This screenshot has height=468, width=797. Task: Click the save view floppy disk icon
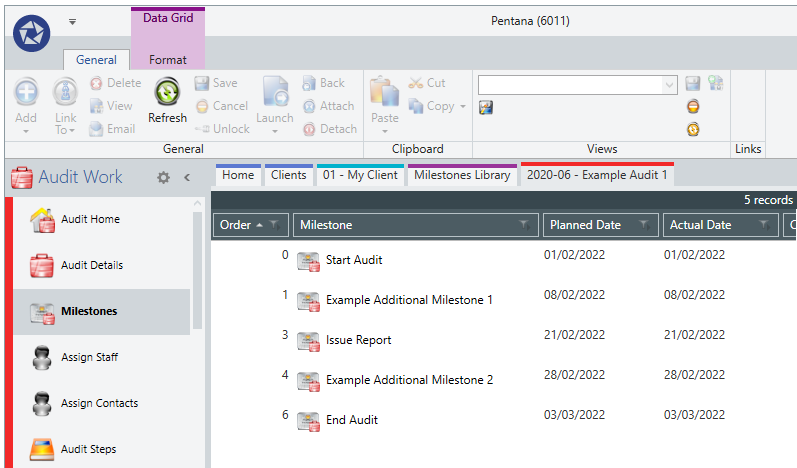693,83
